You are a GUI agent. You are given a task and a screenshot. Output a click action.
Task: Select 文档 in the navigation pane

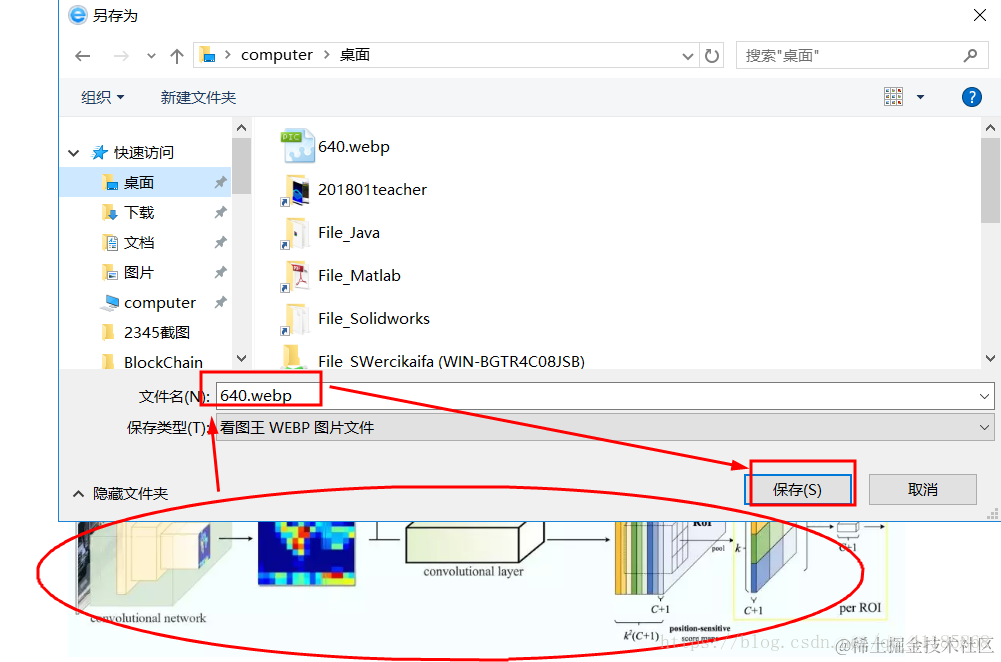(x=139, y=242)
